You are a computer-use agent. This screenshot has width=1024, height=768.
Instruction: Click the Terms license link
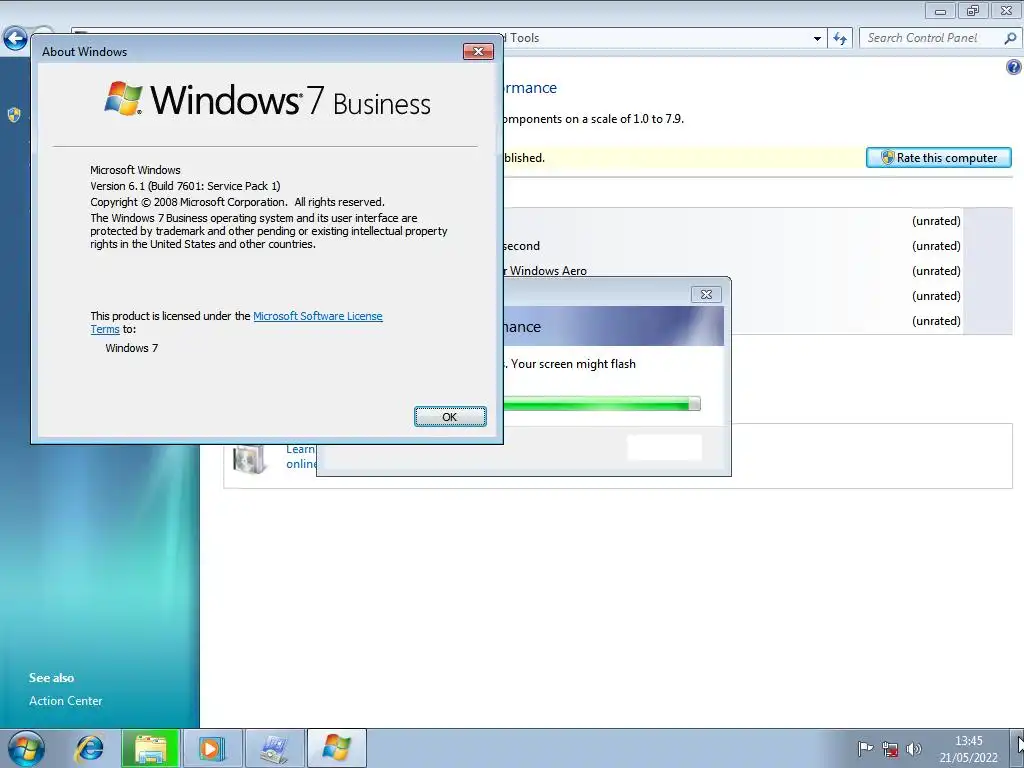pos(104,329)
